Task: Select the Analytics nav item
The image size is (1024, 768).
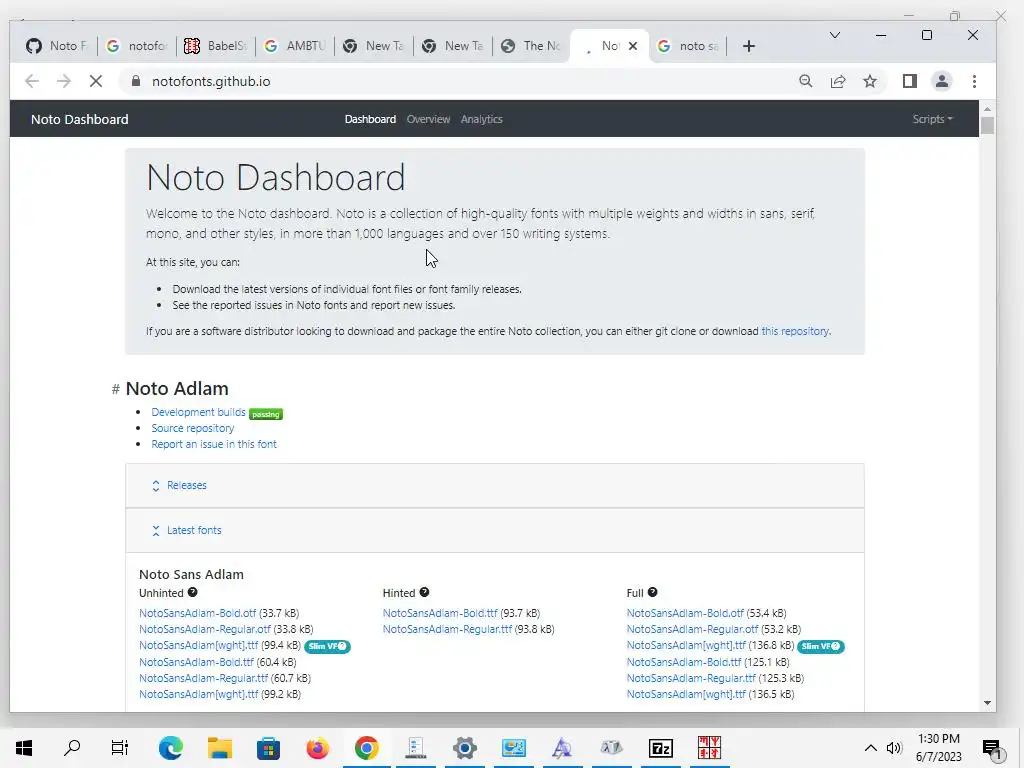Action: (x=481, y=119)
